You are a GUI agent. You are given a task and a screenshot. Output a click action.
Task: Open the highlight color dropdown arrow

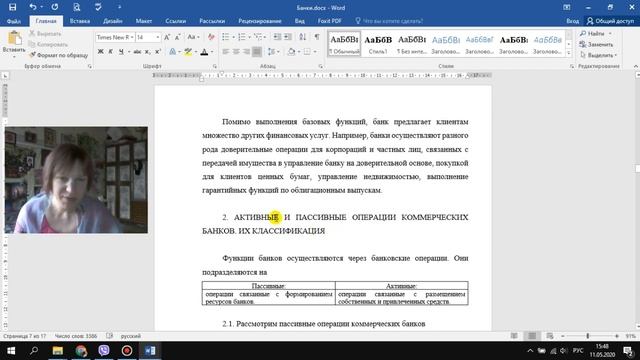196,52
